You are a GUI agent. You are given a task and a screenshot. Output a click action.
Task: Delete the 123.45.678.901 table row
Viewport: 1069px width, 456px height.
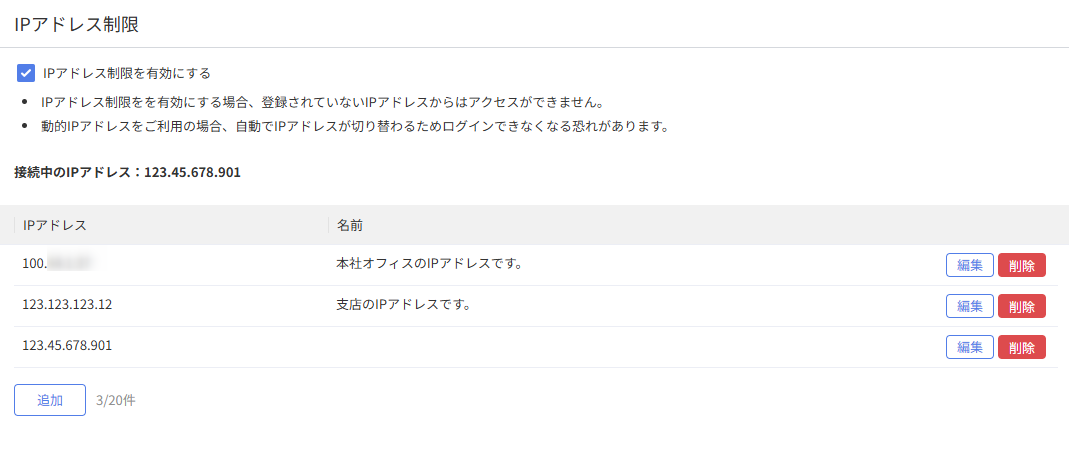click(1021, 347)
